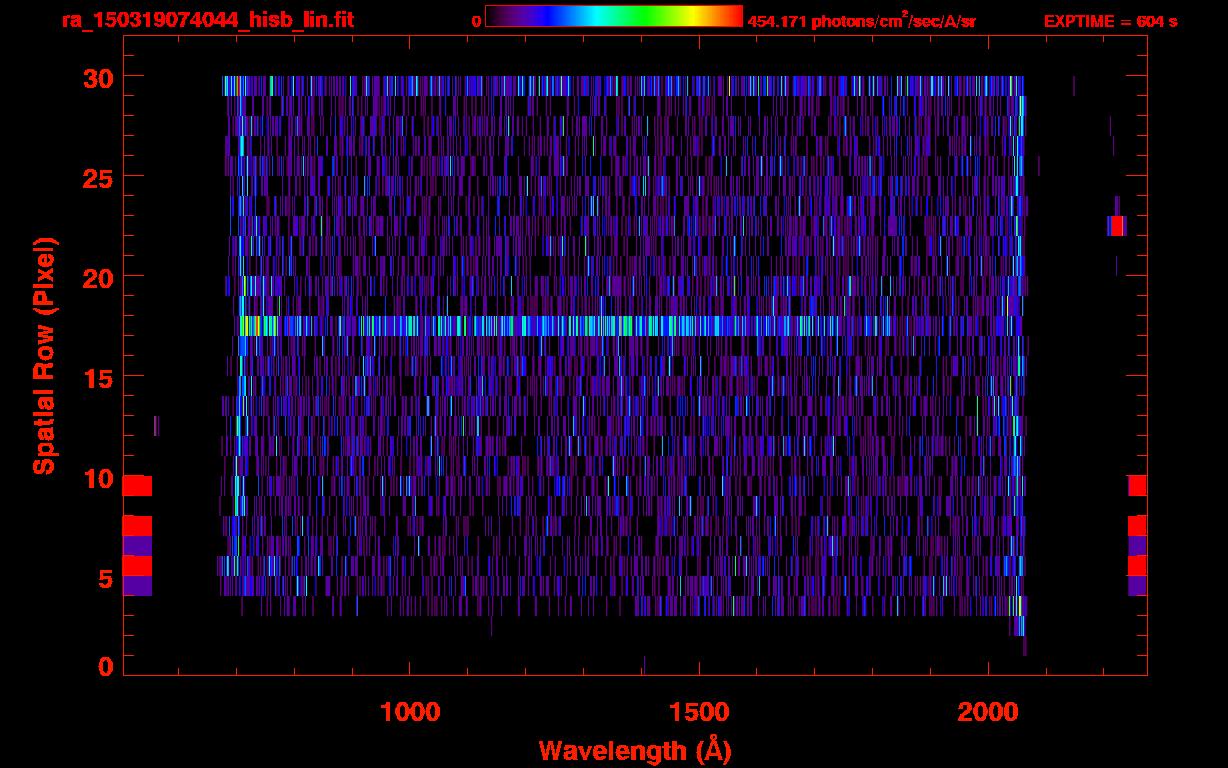Select the EXPTIME = 604 s label
This screenshot has height=768, width=1228.
(x=1110, y=21)
